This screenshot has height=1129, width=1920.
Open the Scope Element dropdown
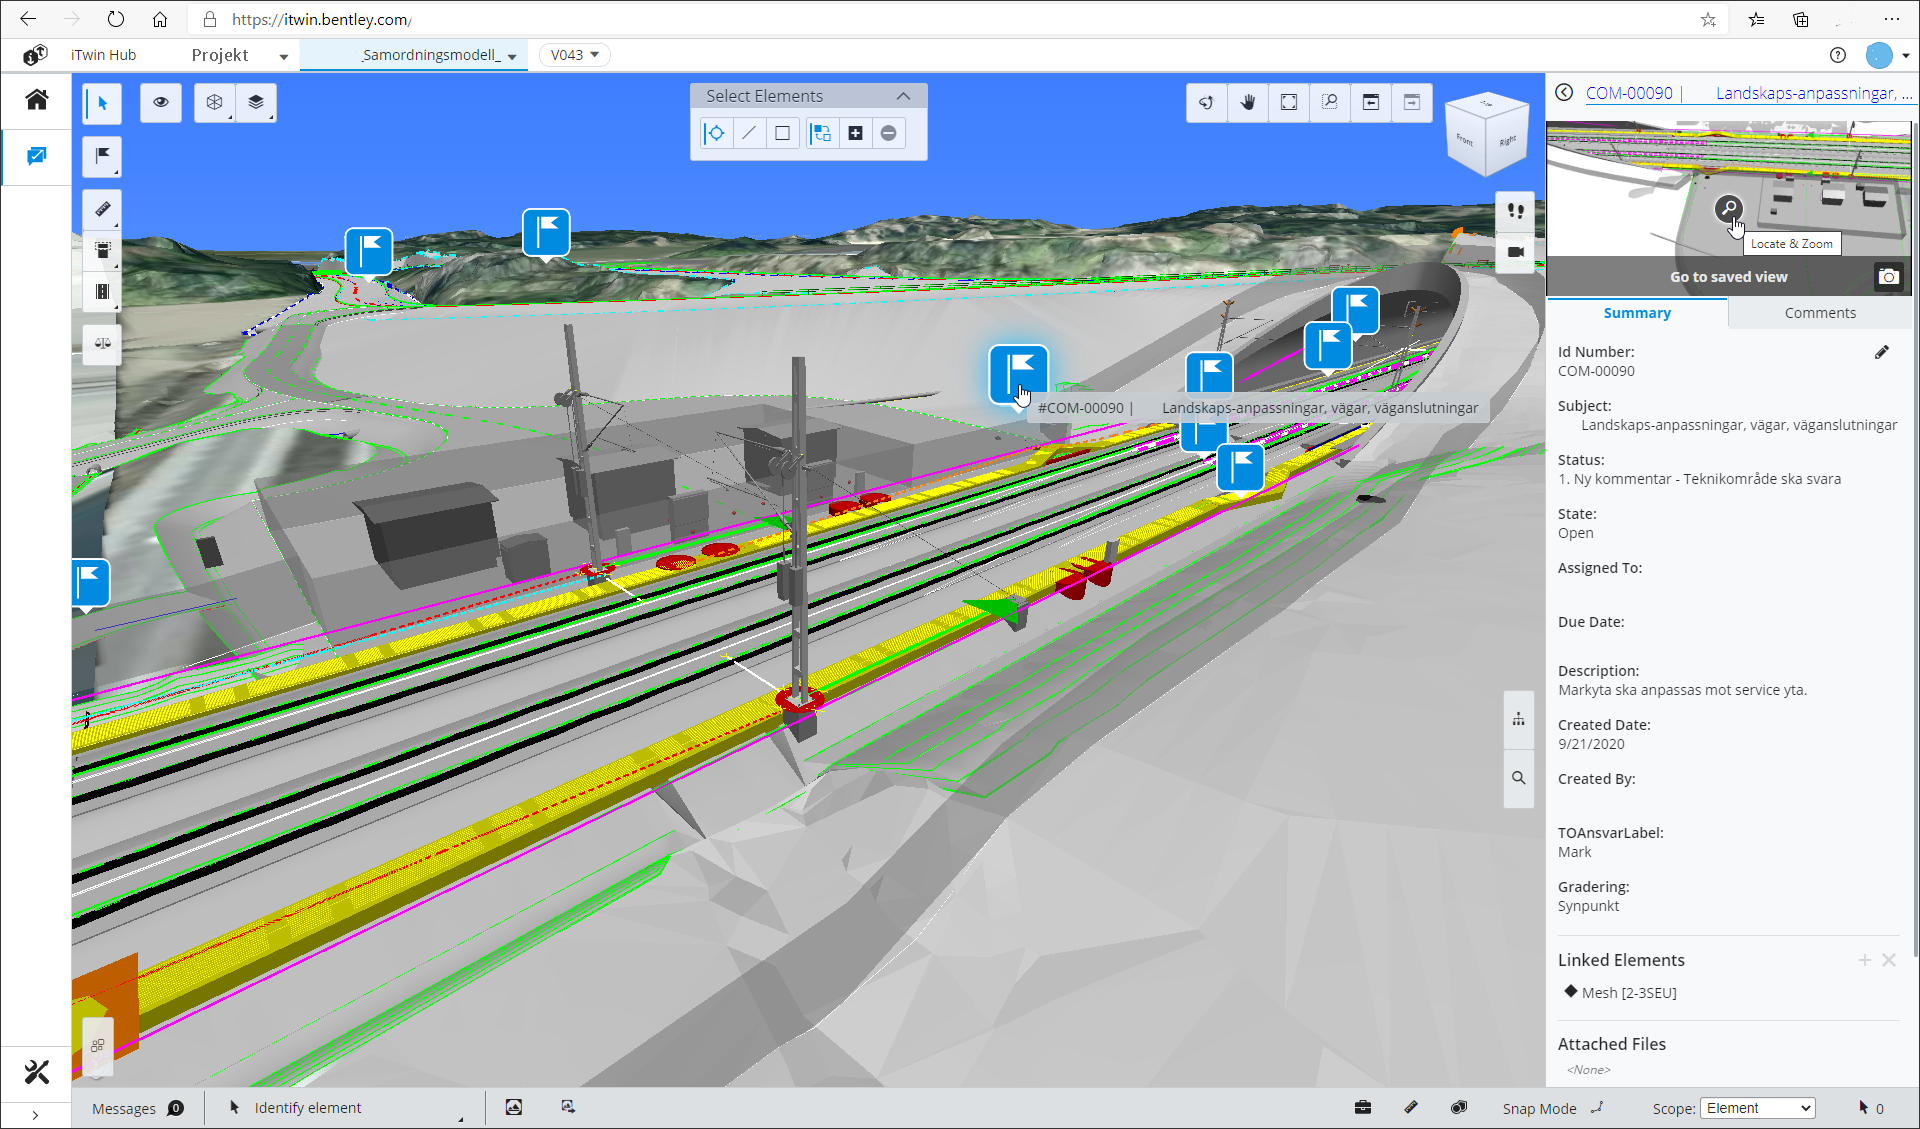click(1757, 1108)
